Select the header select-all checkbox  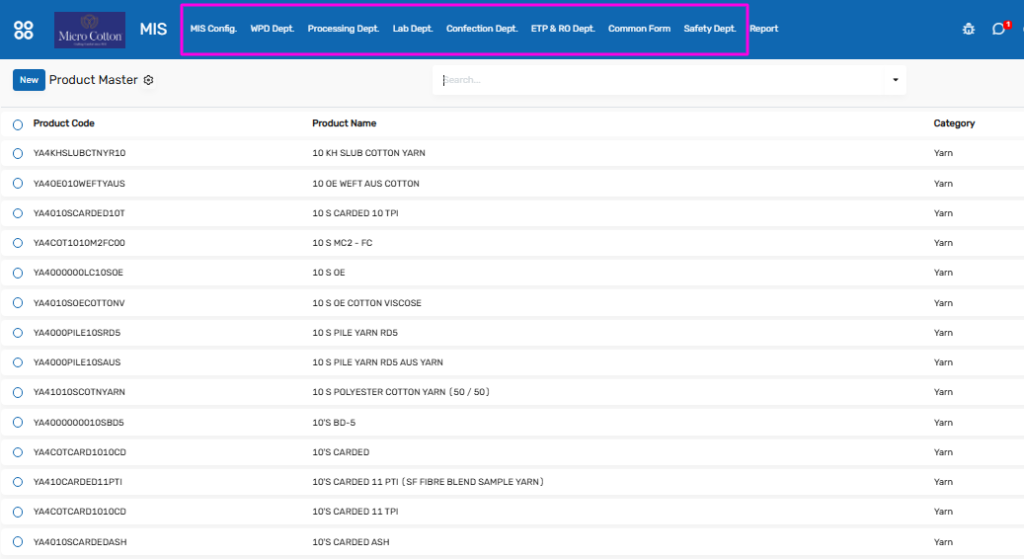coord(18,125)
